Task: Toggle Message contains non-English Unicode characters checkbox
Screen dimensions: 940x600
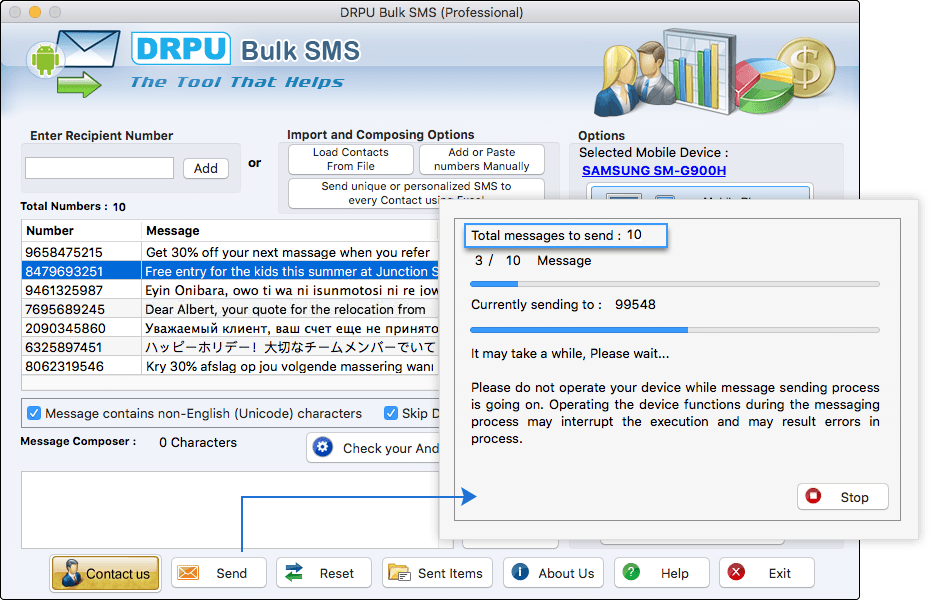Action: (x=34, y=413)
